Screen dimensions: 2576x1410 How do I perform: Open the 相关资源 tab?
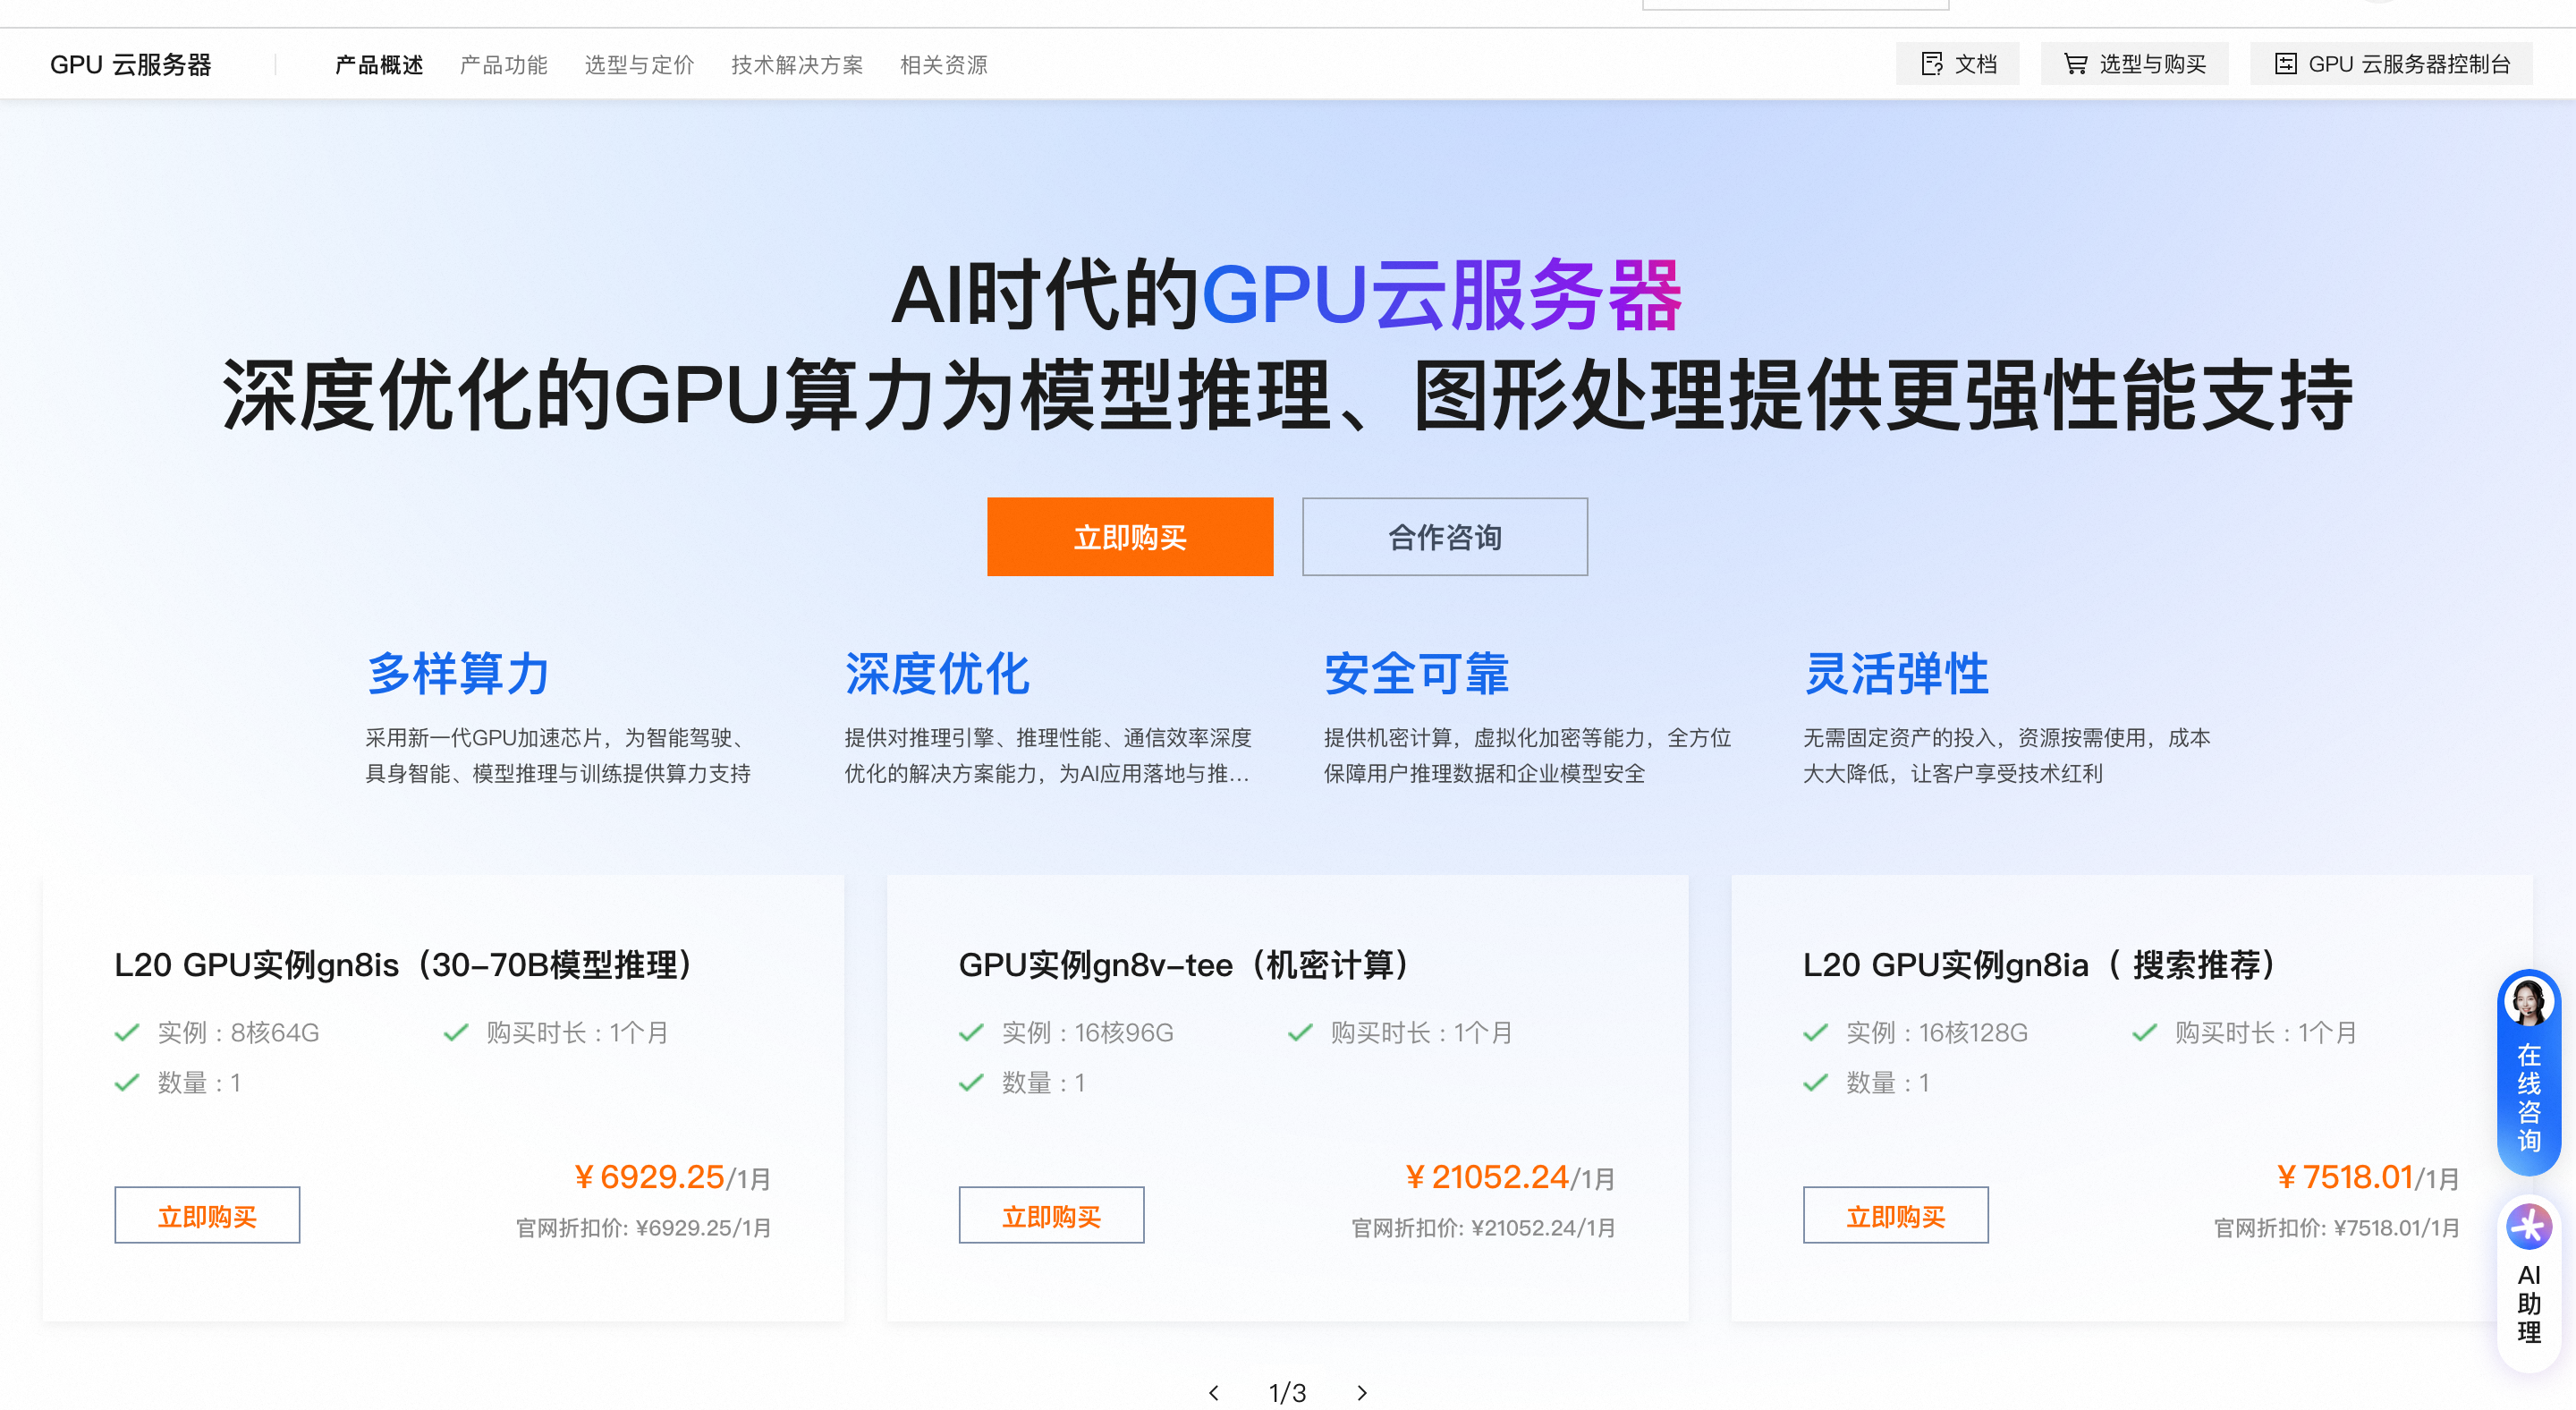click(x=943, y=65)
